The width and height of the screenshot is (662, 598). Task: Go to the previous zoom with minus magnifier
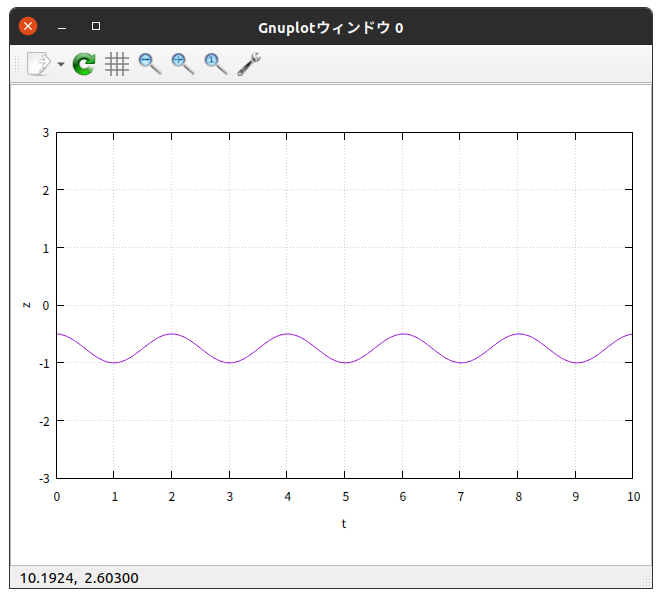[150, 64]
